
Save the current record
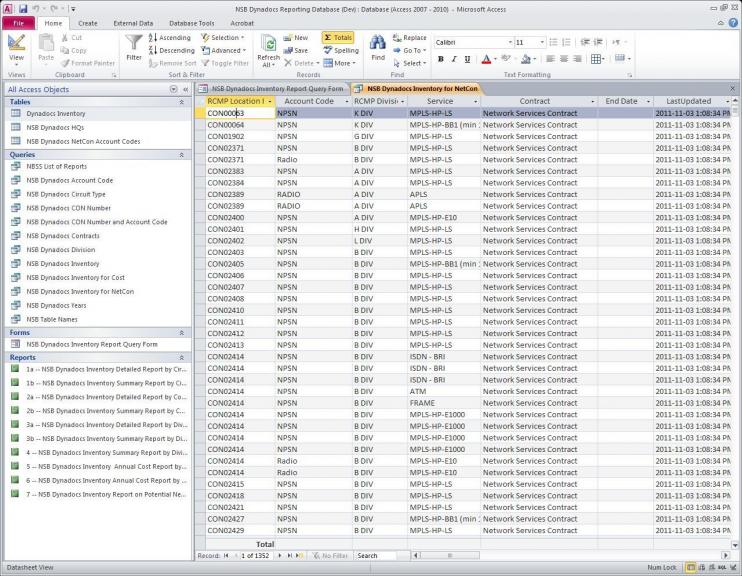point(295,50)
